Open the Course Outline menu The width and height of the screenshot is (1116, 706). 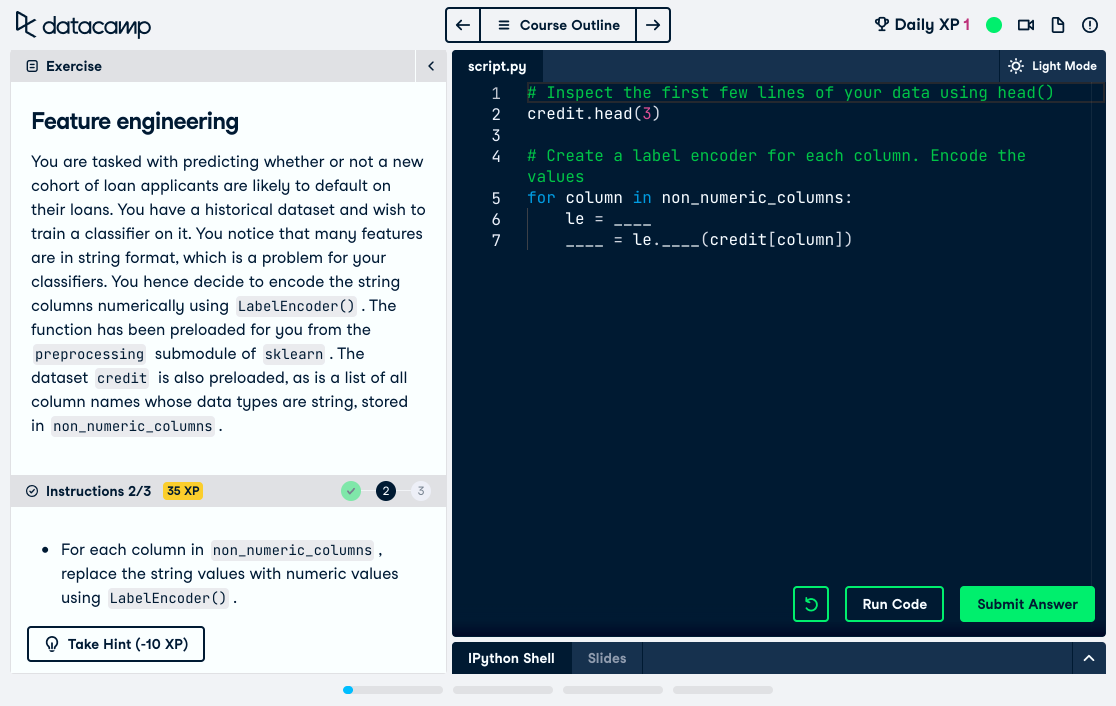click(x=558, y=25)
